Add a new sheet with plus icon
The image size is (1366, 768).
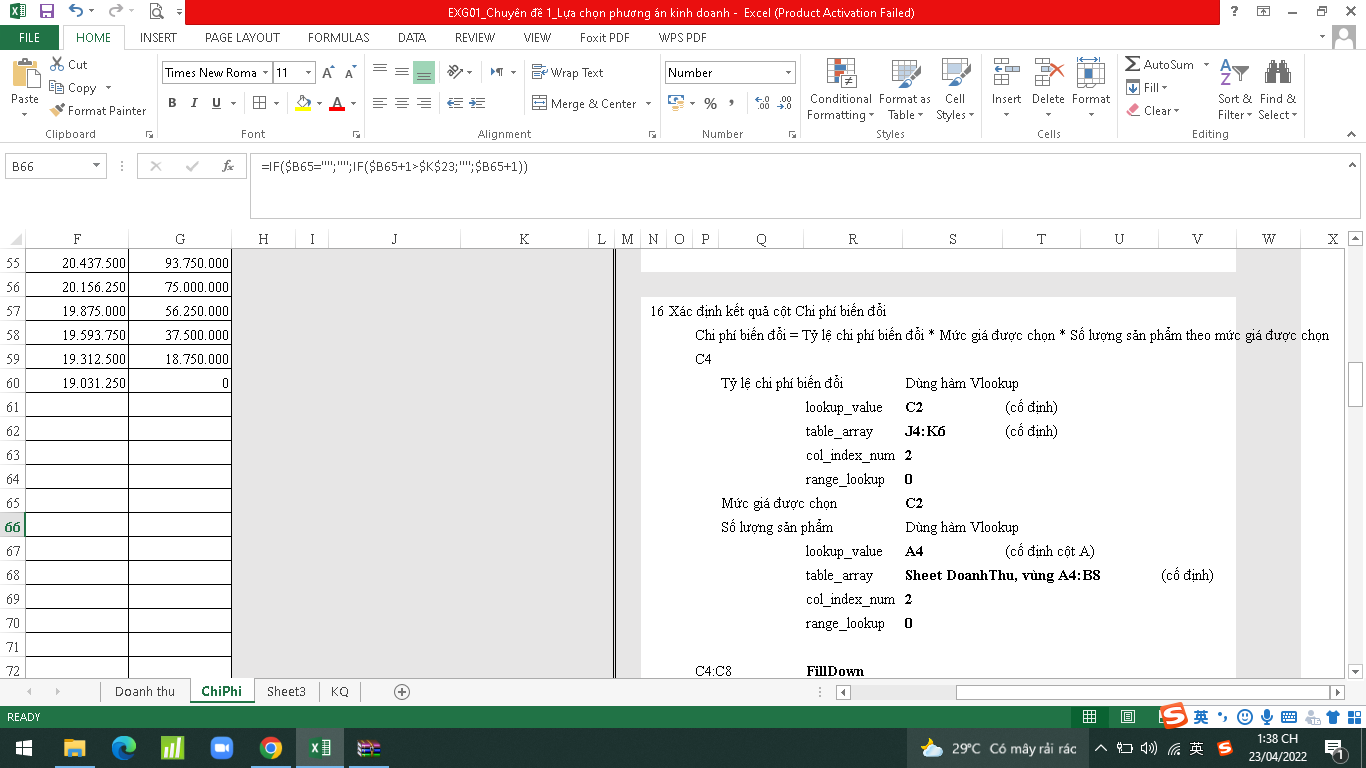(x=402, y=691)
